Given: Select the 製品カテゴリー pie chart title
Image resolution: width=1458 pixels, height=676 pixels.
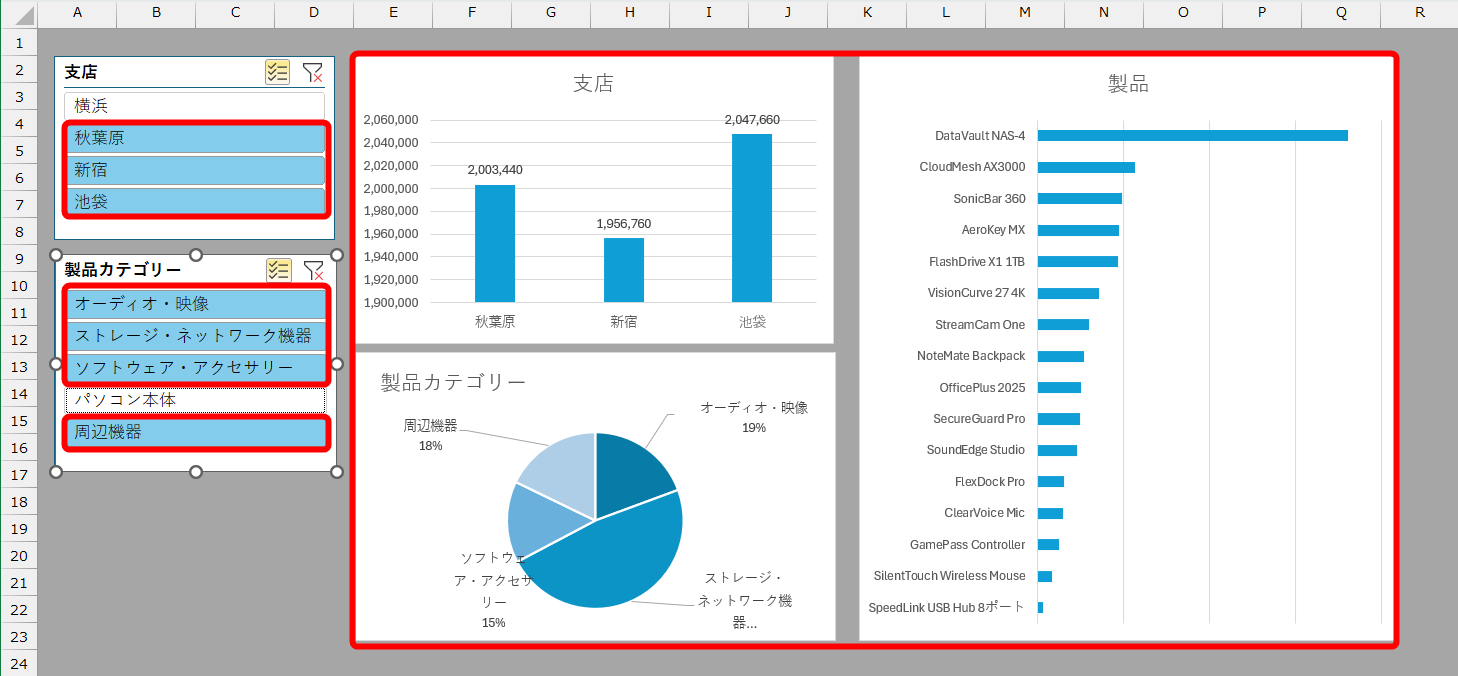Looking at the screenshot, I should point(453,382).
